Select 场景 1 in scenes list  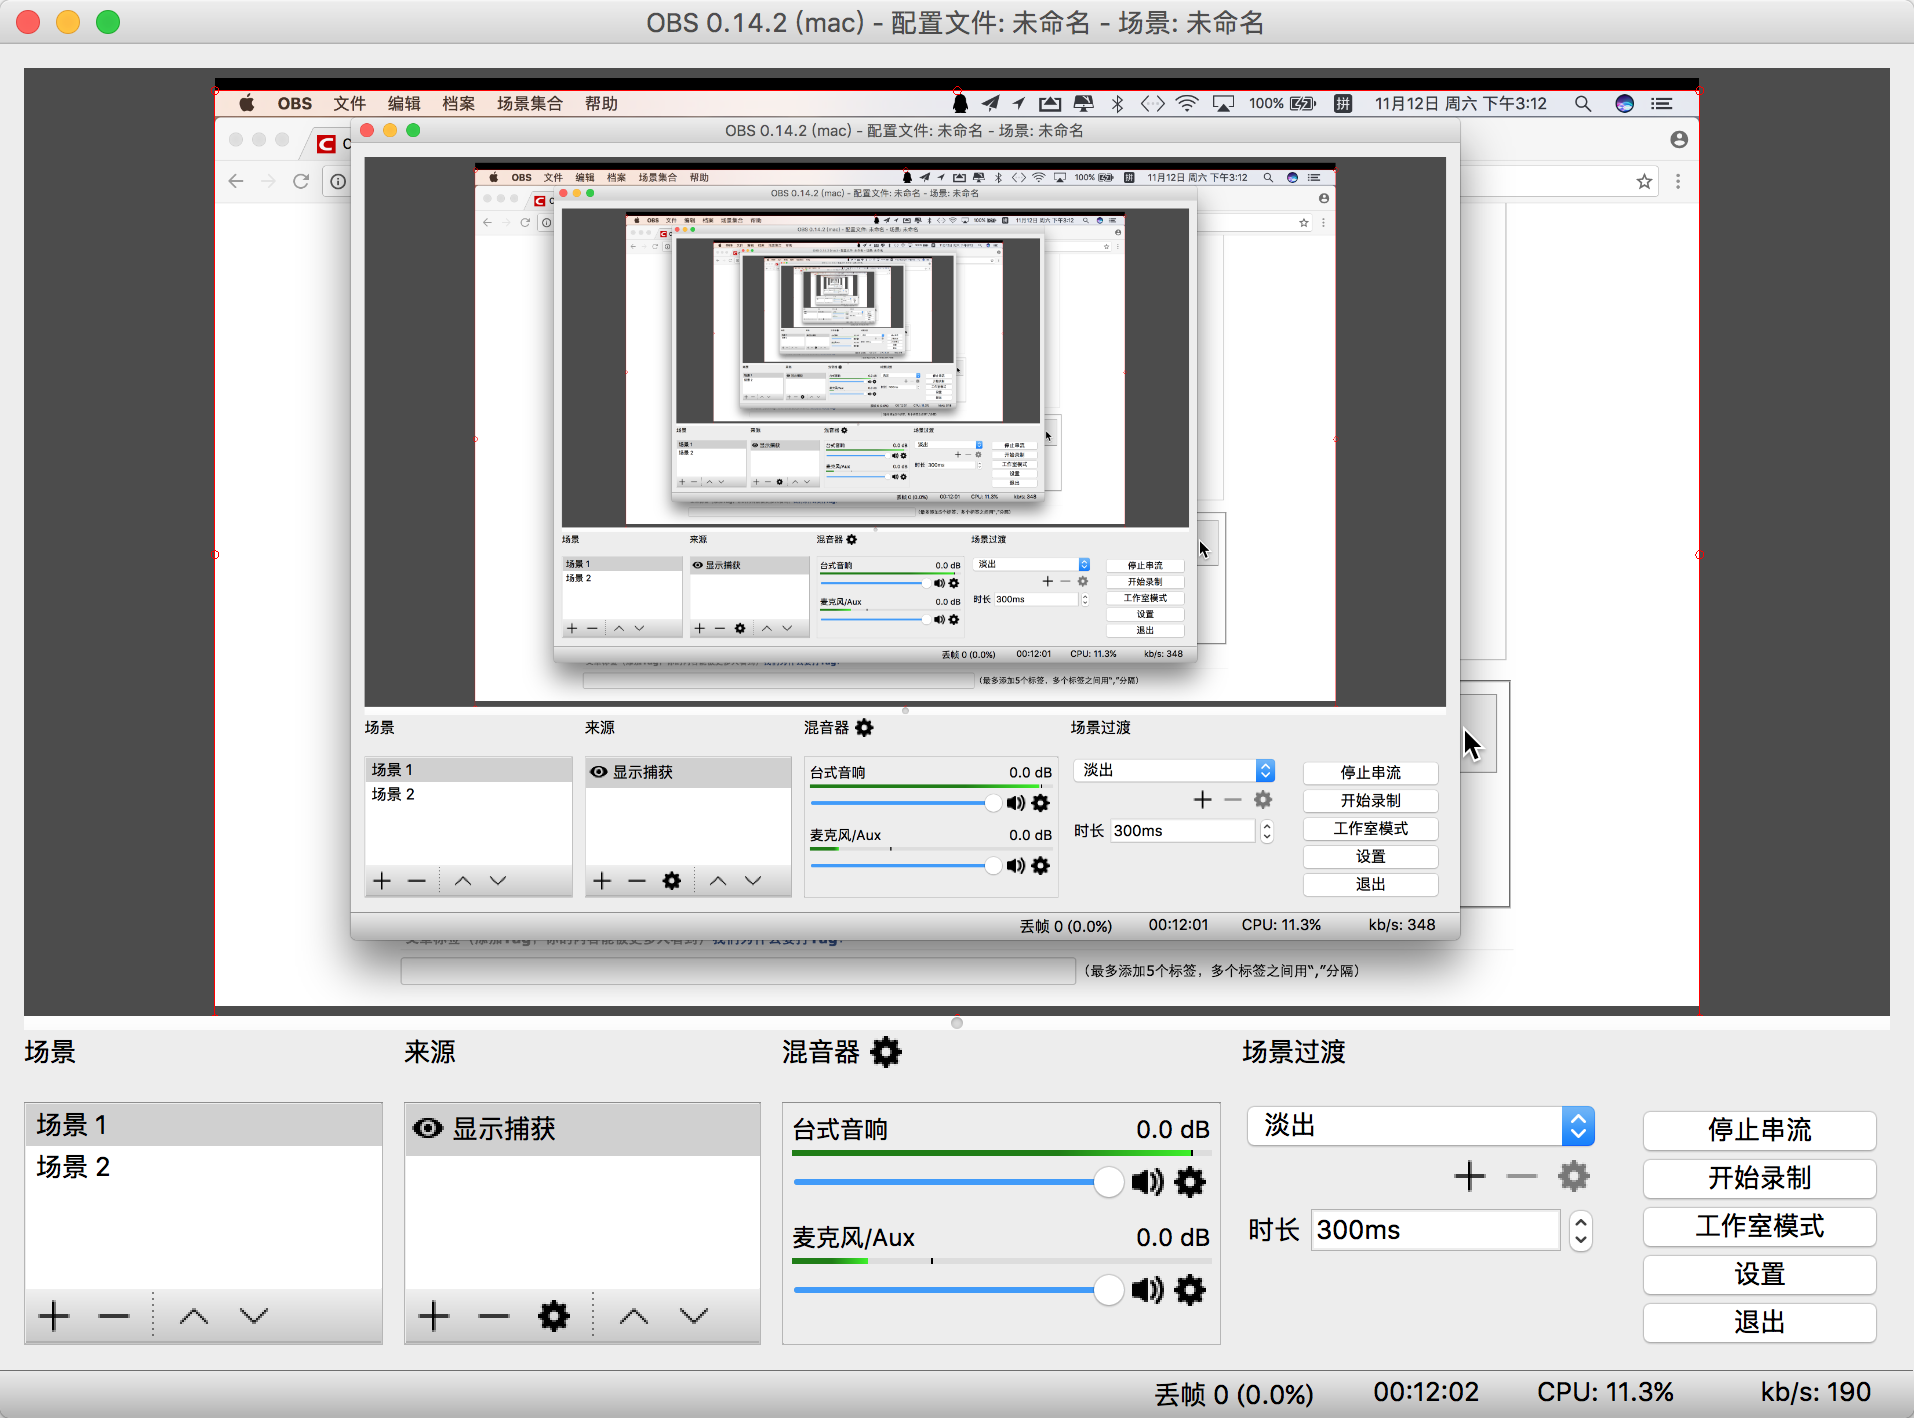pos(203,1125)
